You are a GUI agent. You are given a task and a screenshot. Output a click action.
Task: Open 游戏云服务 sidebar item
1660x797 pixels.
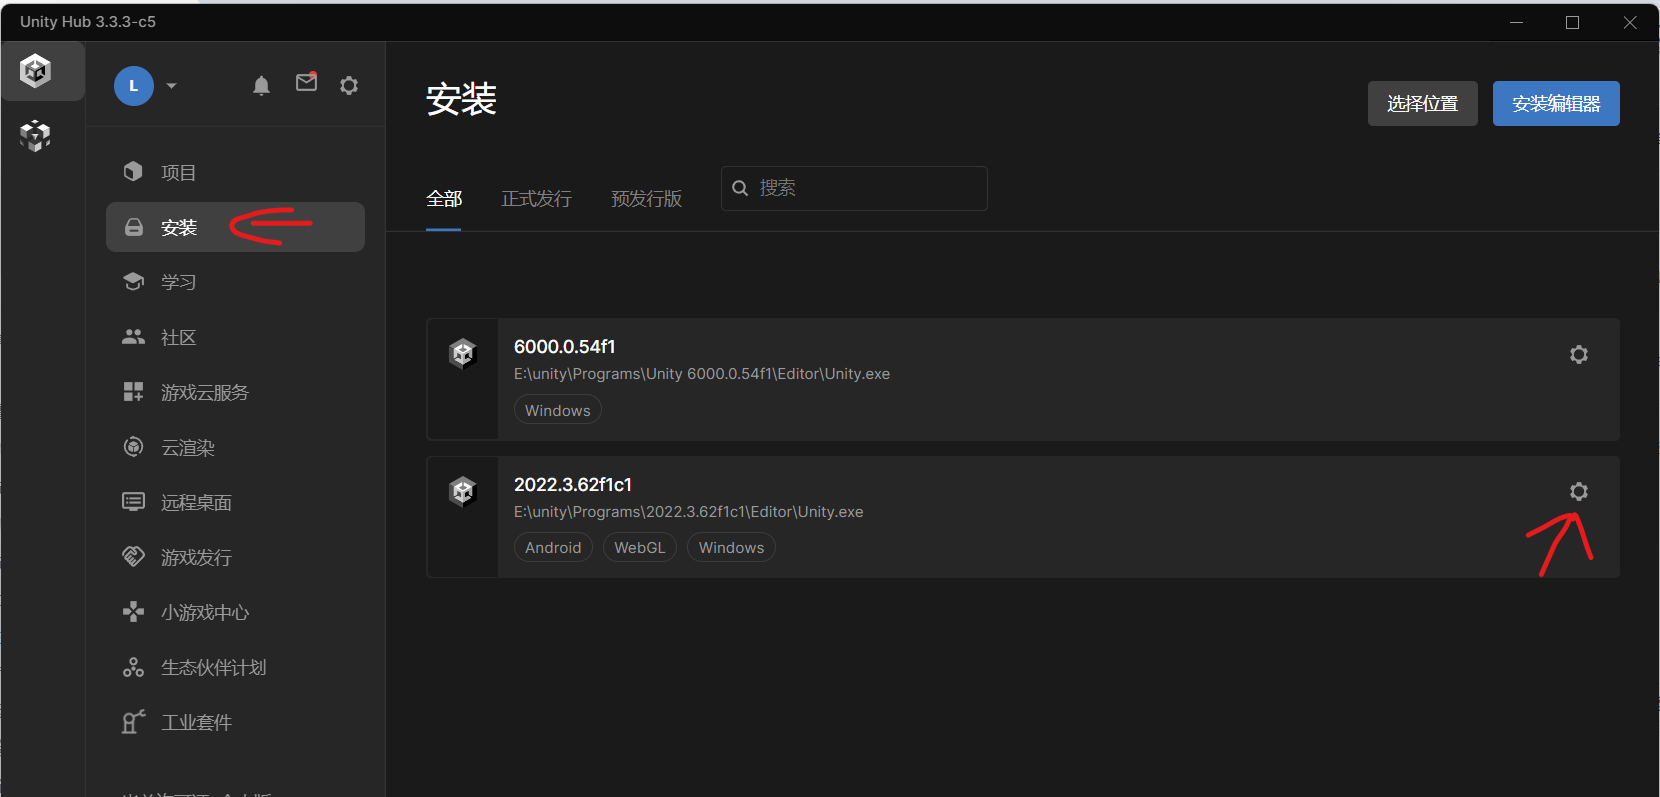(x=235, y=392)
